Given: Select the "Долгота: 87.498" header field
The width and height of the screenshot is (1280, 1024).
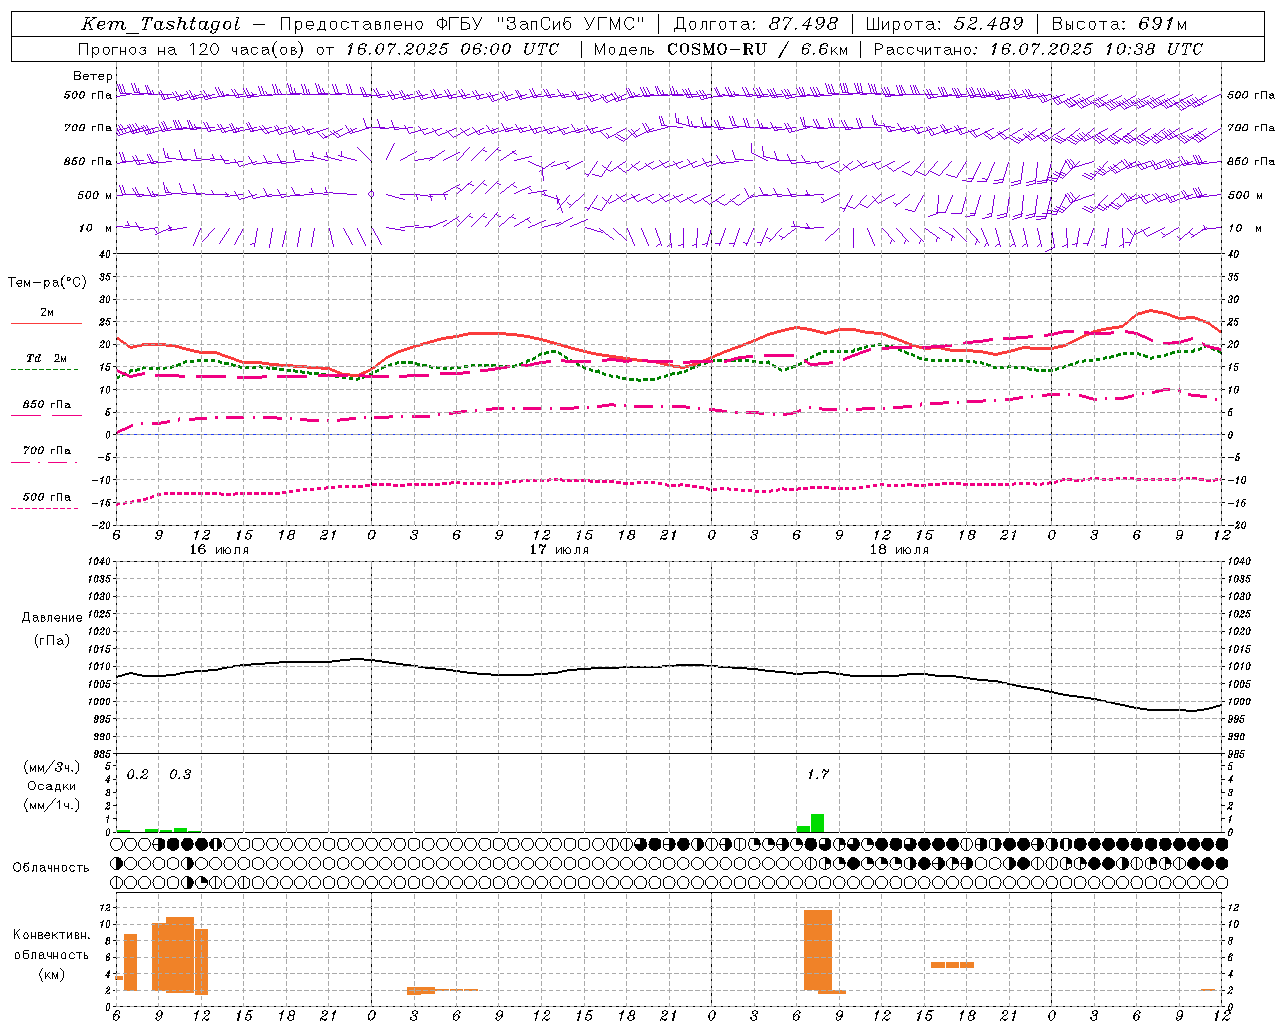Looking at the screenshot, I should [756, 25].
